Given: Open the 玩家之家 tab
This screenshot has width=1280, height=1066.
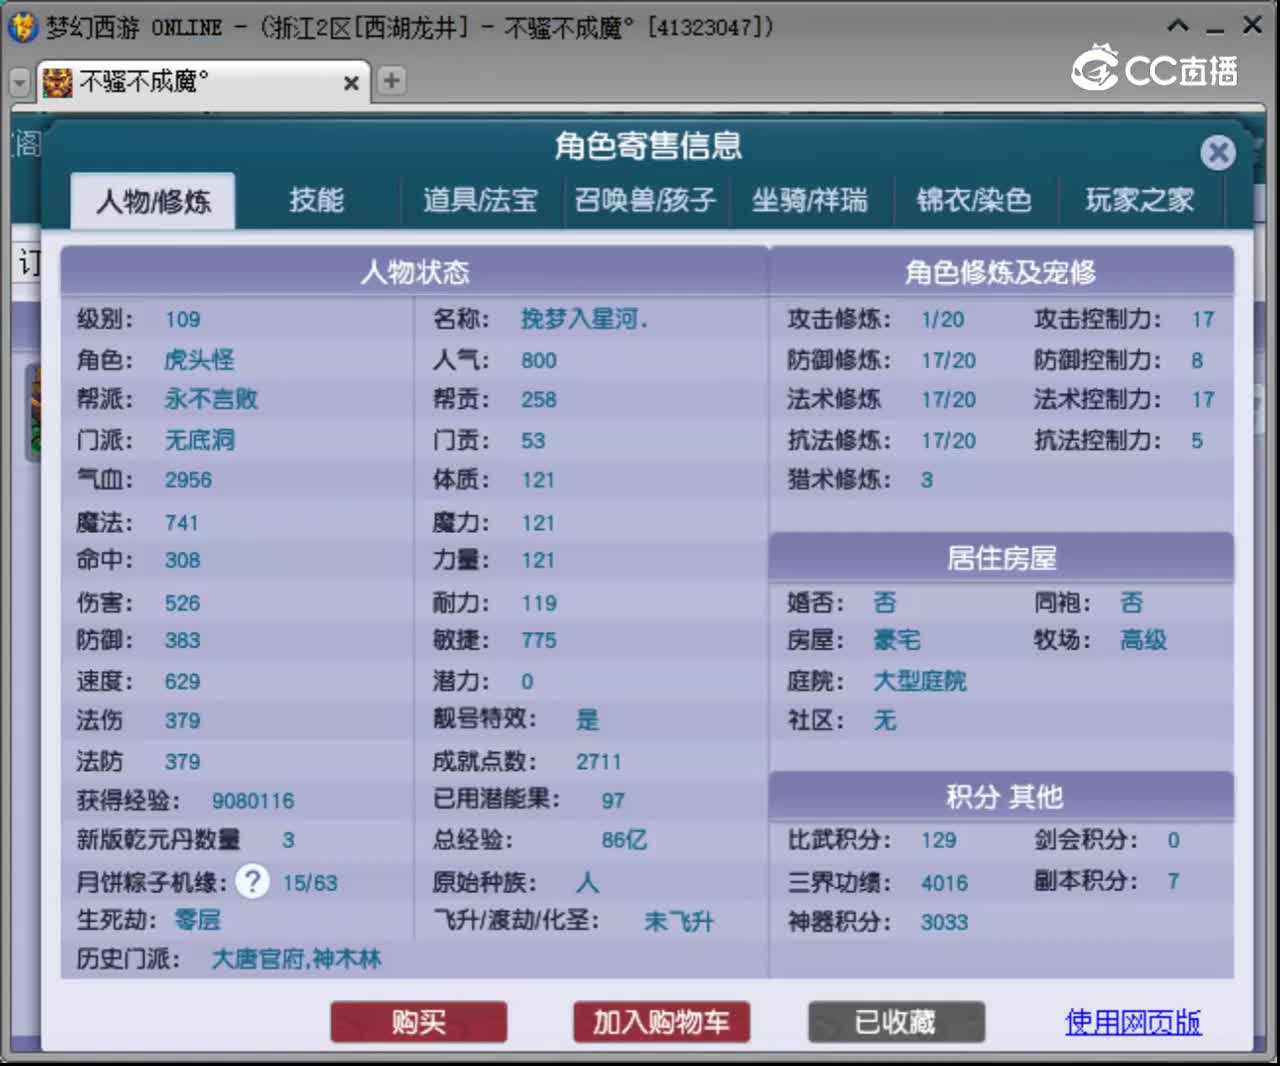Looking at the screenshot, I should [x=1140, y=200].
